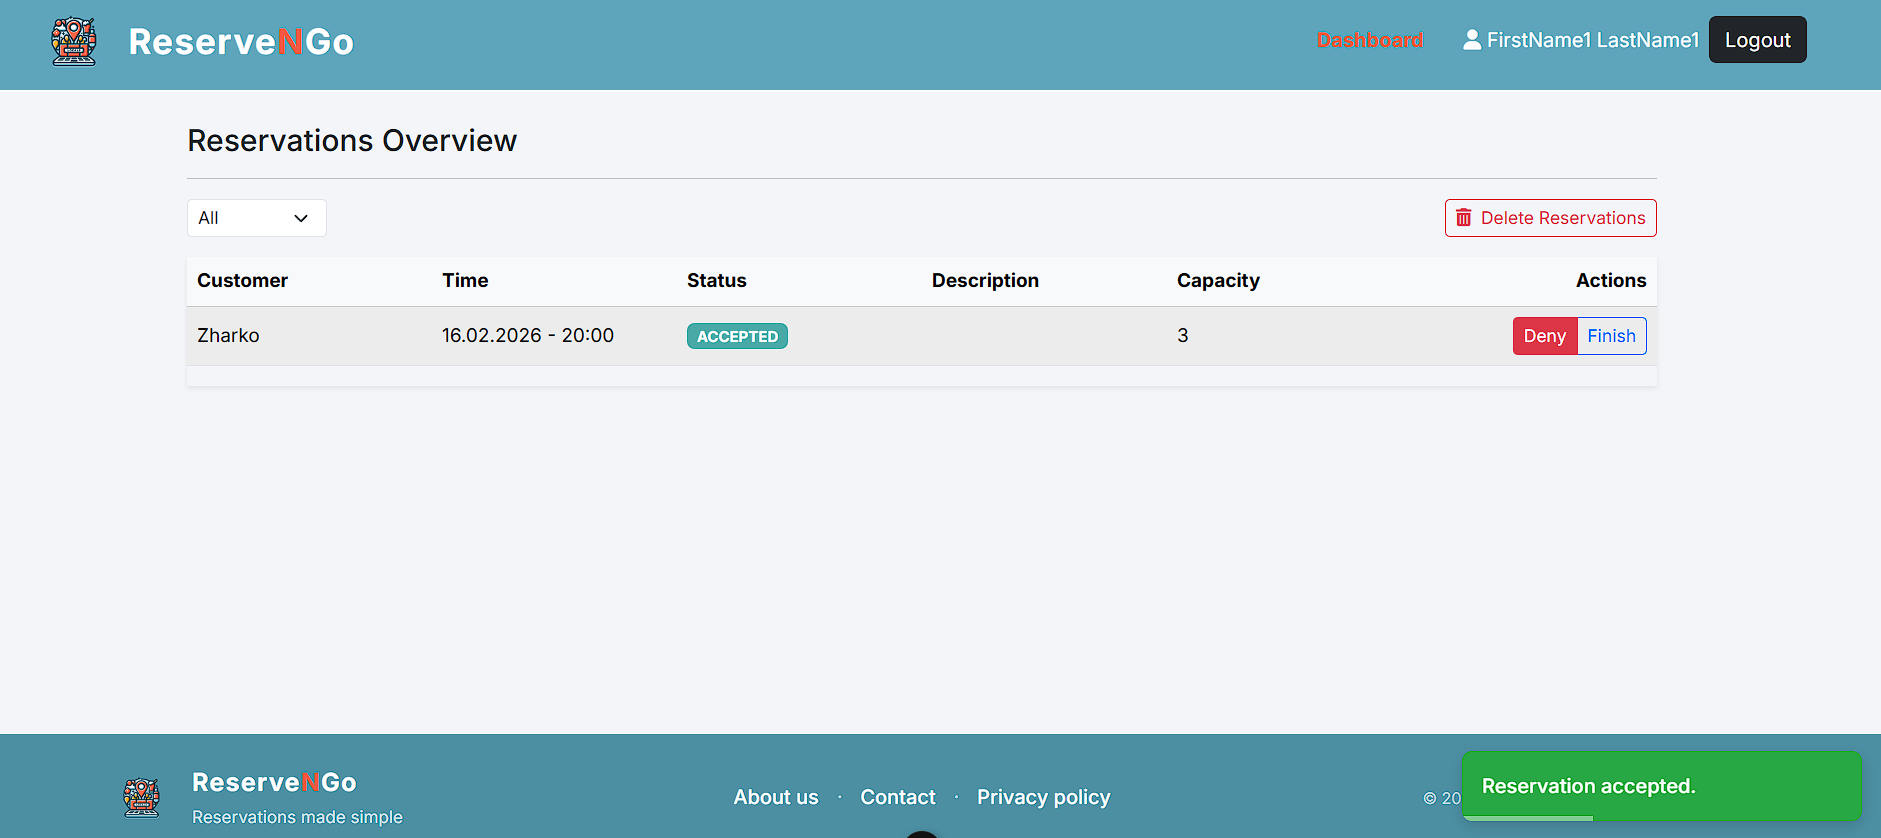The image size is (1881, 838).
Task: Open the Dashboard navigation item
Action: click(1369, 40)
